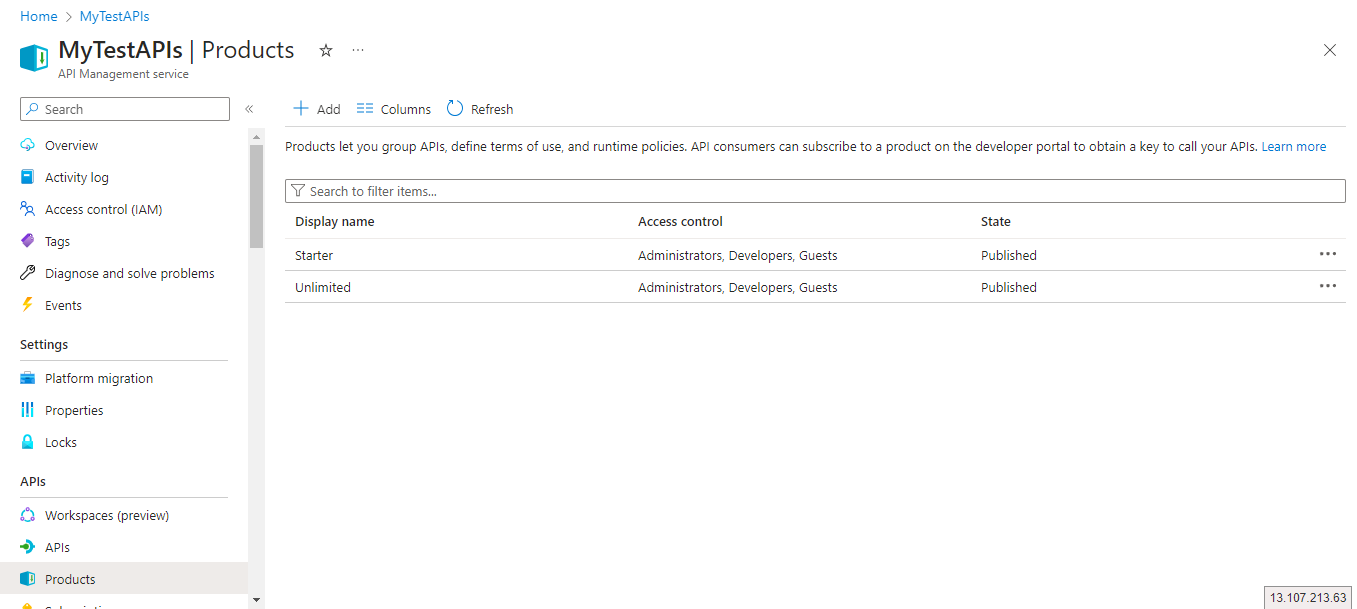Click the Activity log icon
This screenshot has width=1357, height=609.
click(x=28, y=177)
